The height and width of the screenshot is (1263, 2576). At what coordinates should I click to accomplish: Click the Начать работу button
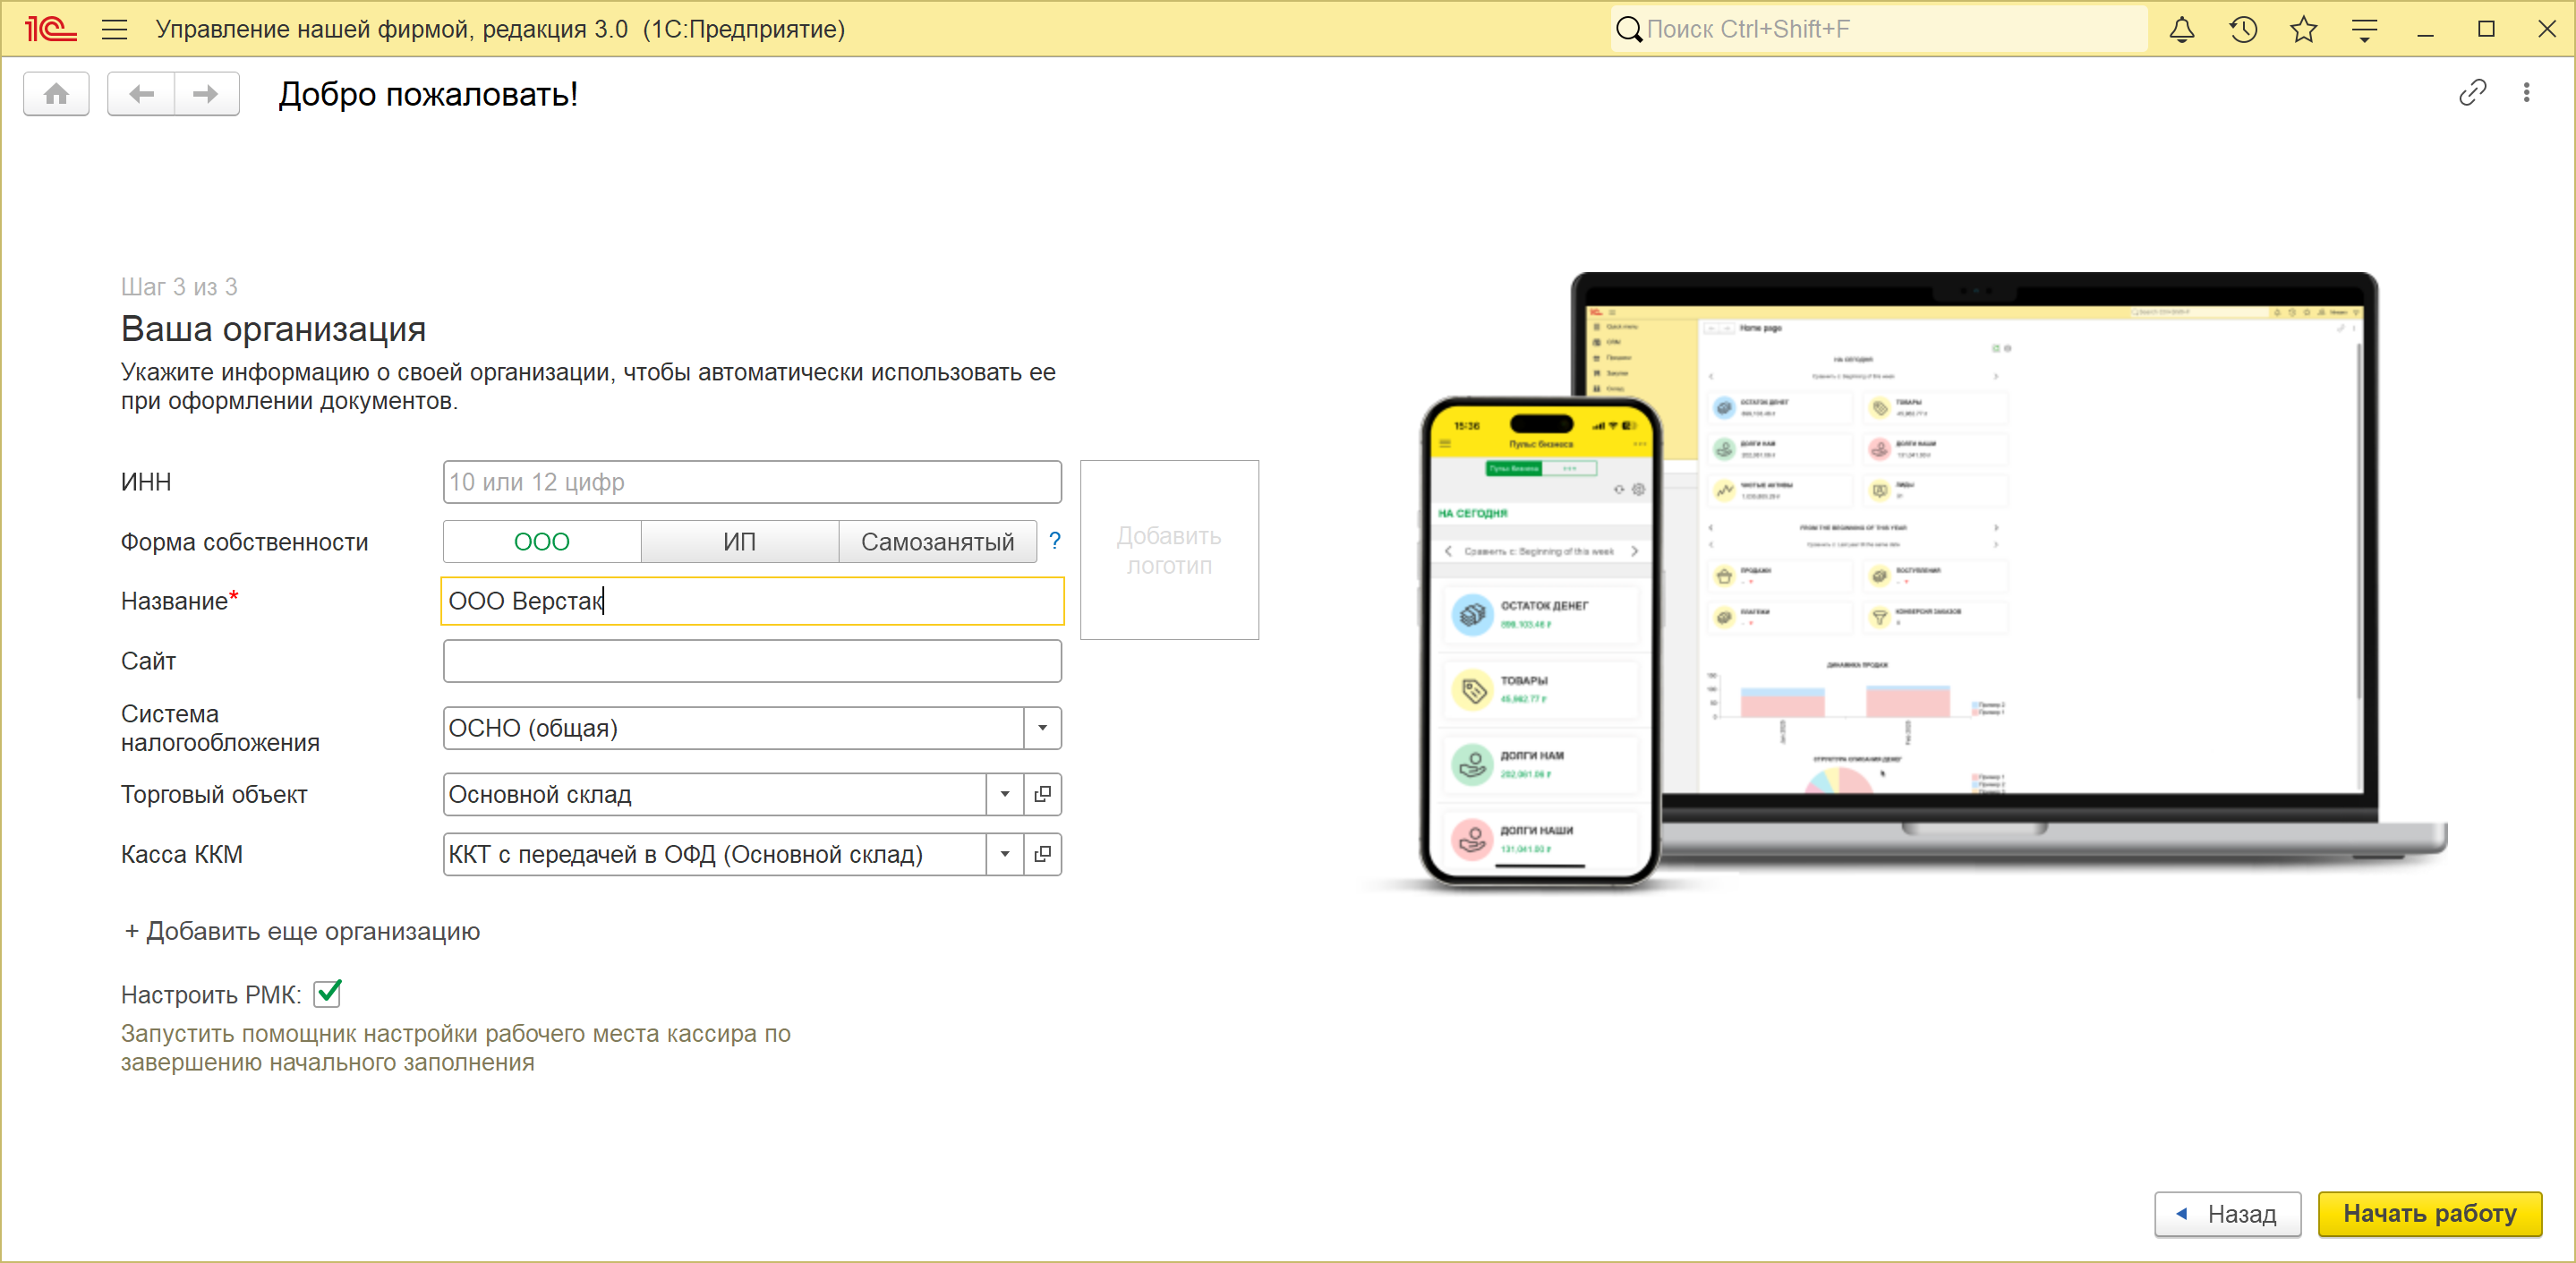point(2430,1214)
